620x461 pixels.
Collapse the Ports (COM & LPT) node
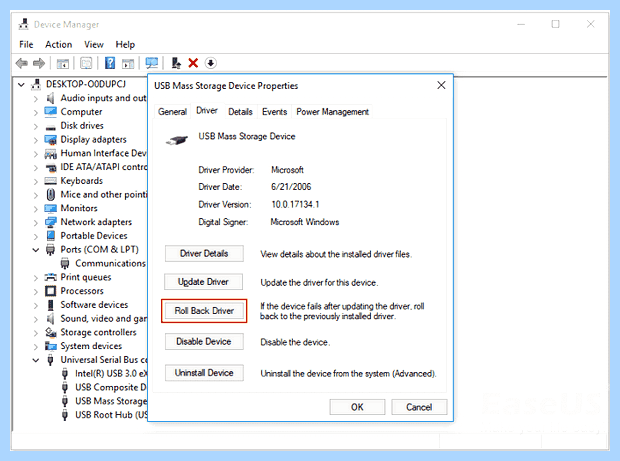click(x=36, y=250)
